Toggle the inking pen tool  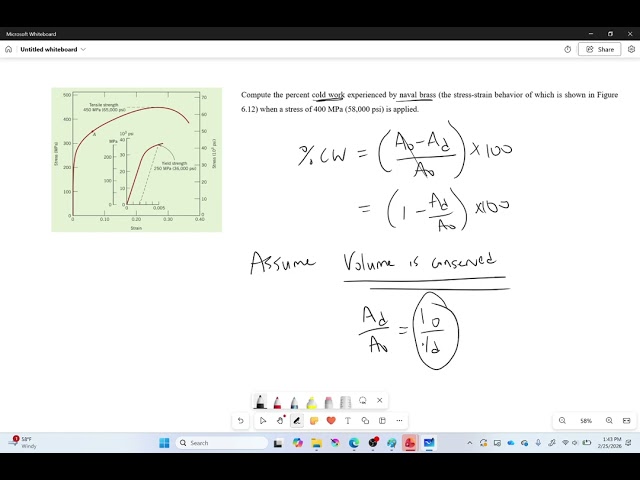(x=297, y=420)
